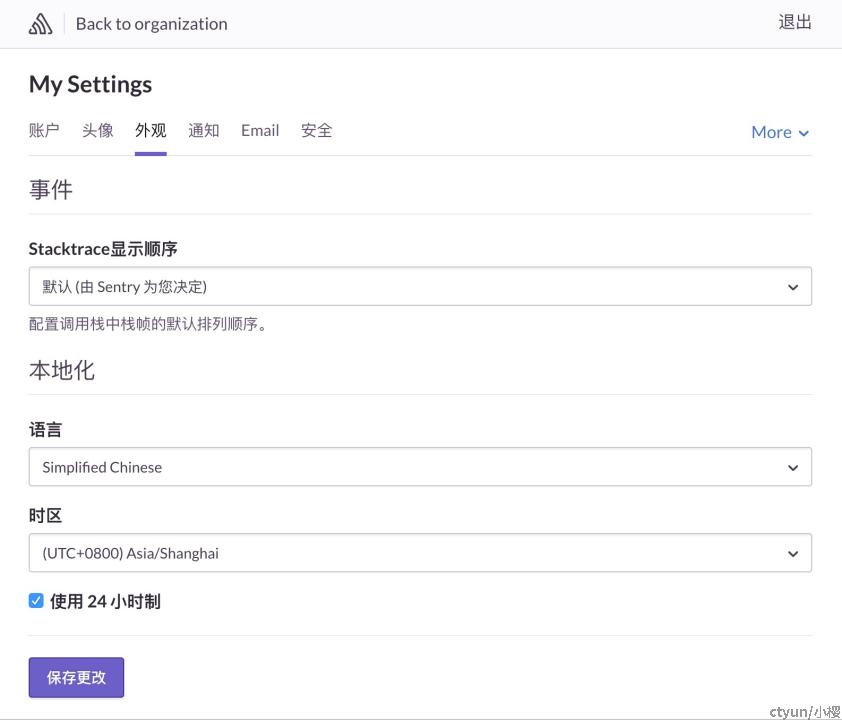Image resolution: width=842 pixels, height=720 pixels.
Task: Click the Back to organization link
Action: click(151, 24)
